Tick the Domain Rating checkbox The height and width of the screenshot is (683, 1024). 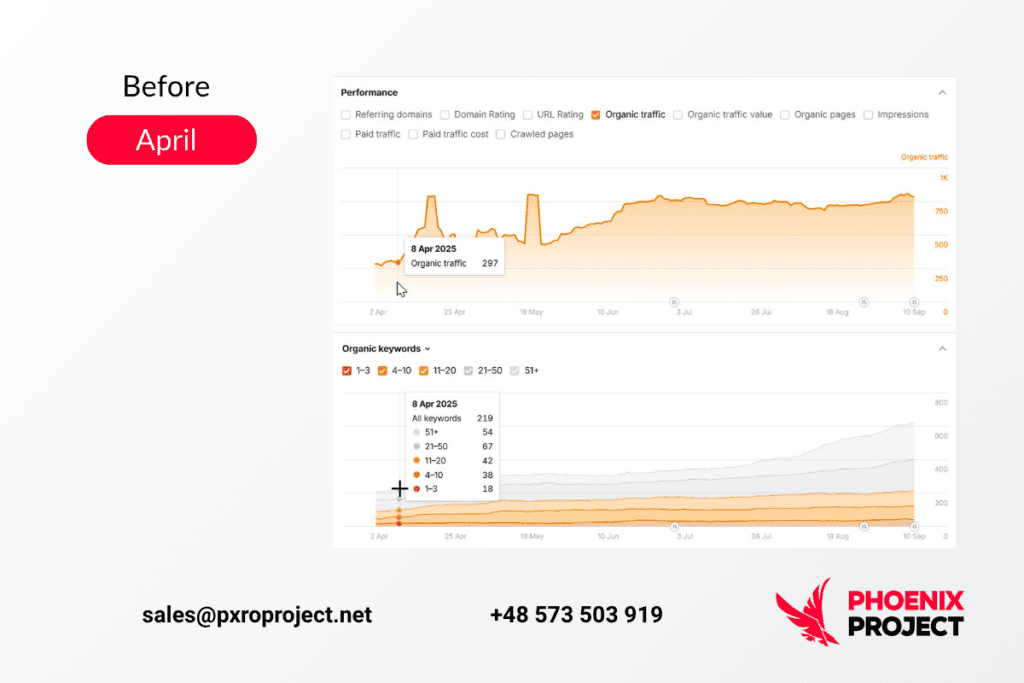pos(445,115)
